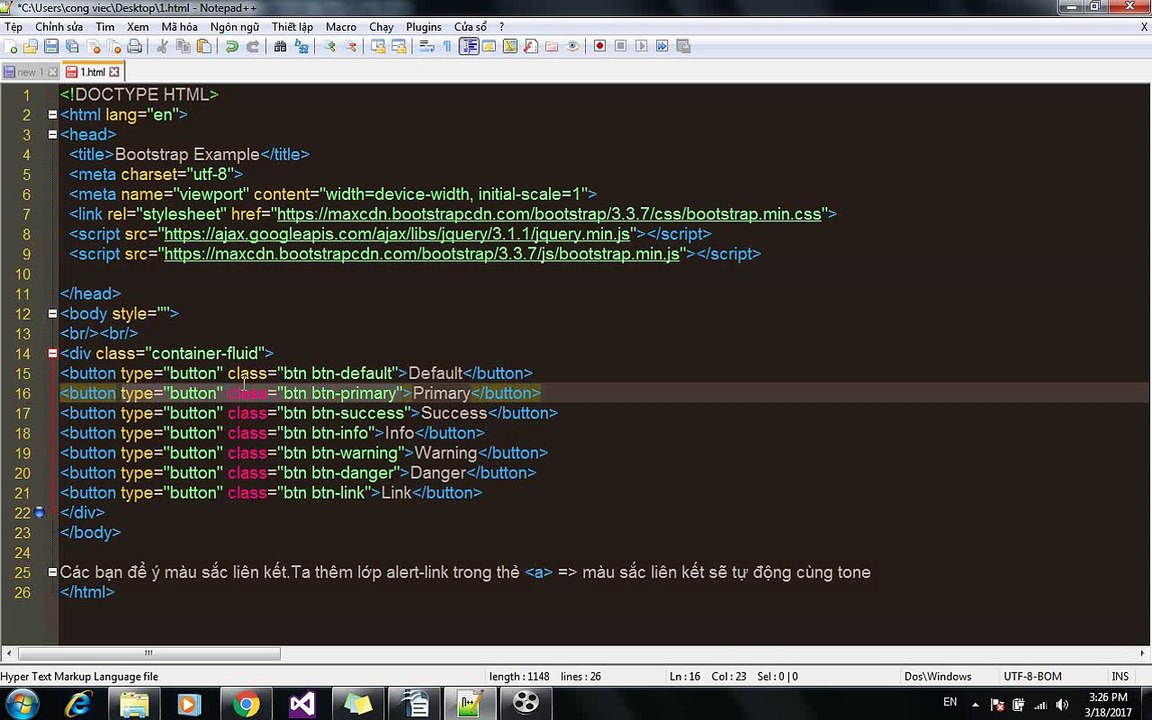Click the Playback macro icon
The width and height of the screenshot is (1152, 720).
coord(641,46)
